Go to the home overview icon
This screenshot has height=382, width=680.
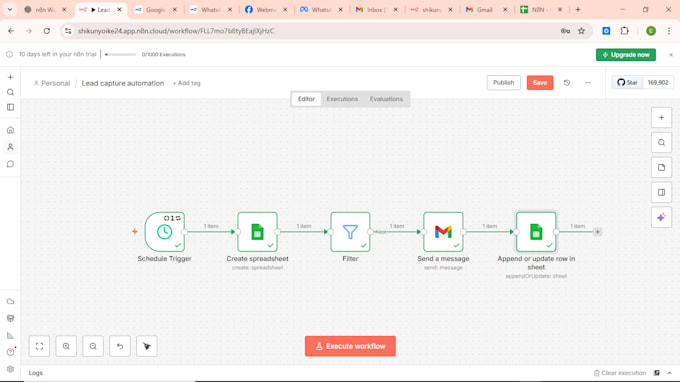[10, 130]
